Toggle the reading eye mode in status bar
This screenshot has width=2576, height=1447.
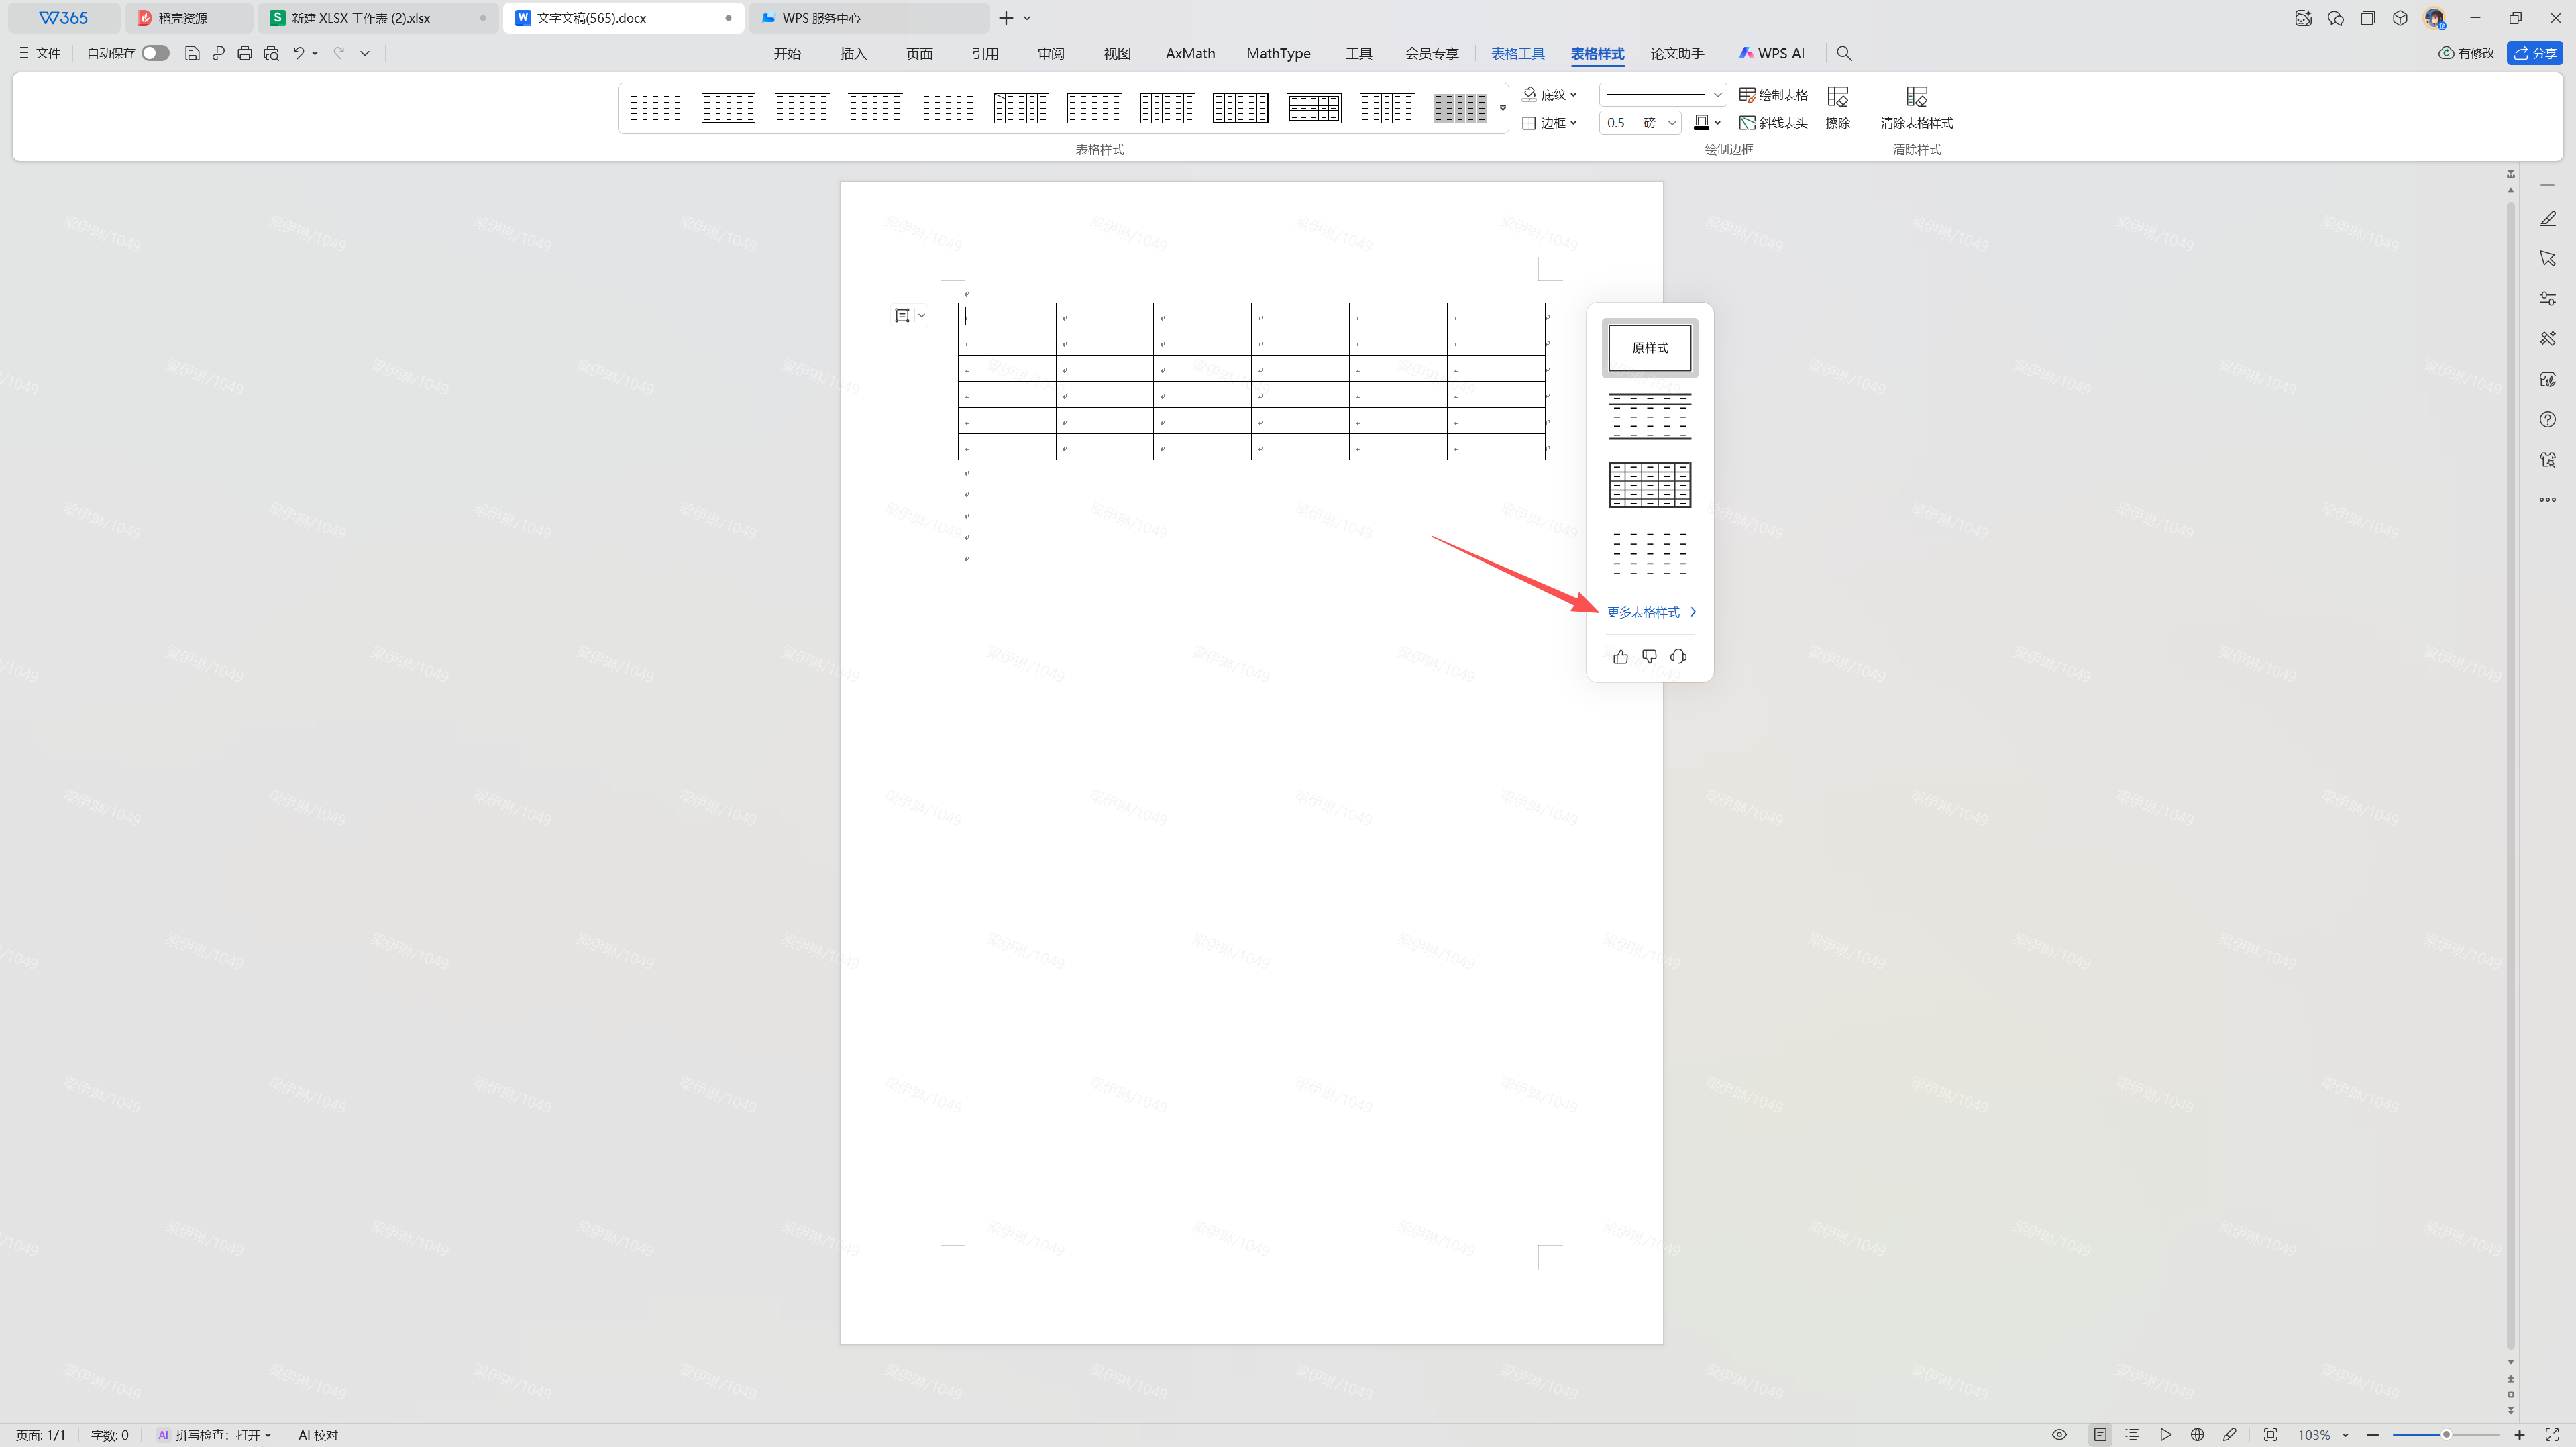point(2059,1435)
